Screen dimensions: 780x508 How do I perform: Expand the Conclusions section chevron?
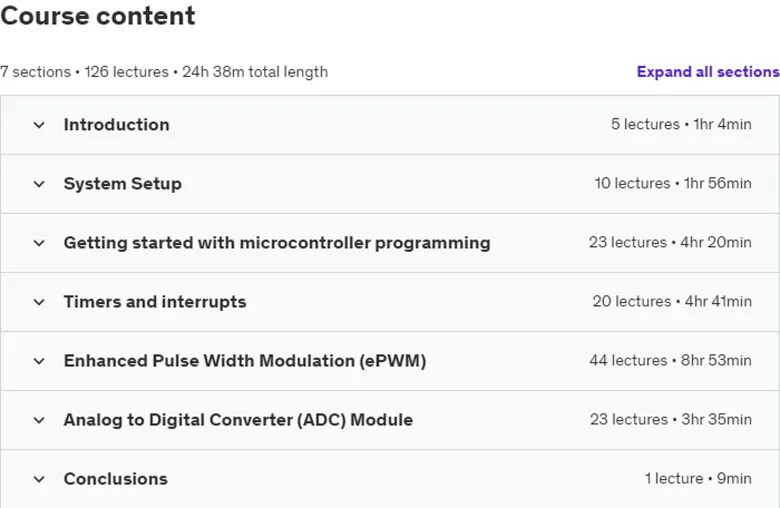click(39, 479)
